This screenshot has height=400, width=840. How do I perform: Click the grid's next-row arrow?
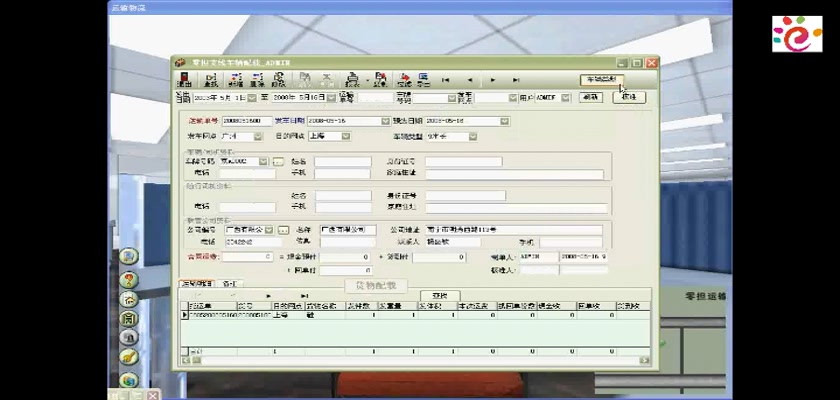click(269, 296)
